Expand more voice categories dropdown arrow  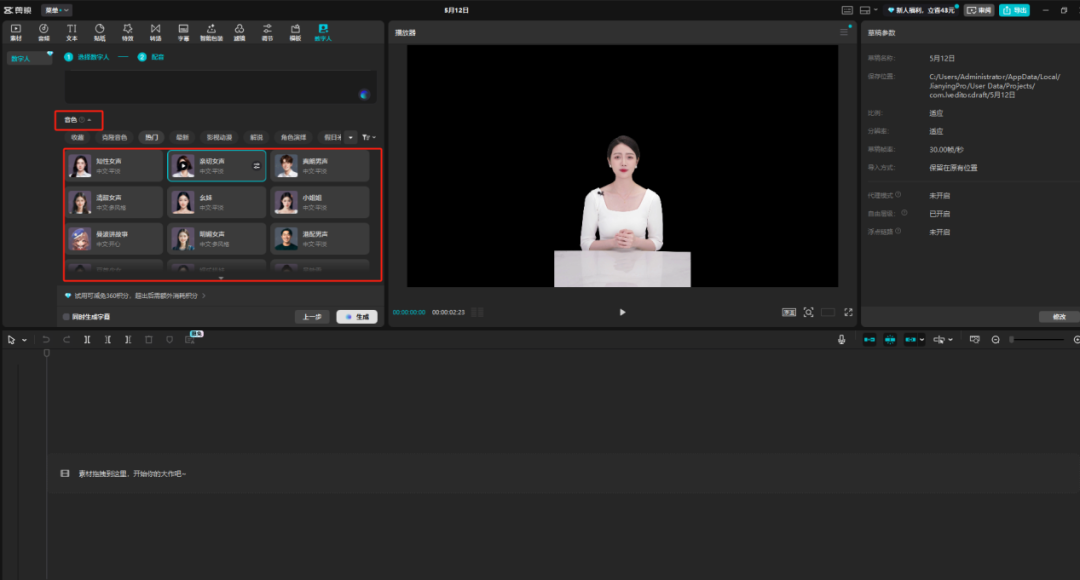pos(350,137)
